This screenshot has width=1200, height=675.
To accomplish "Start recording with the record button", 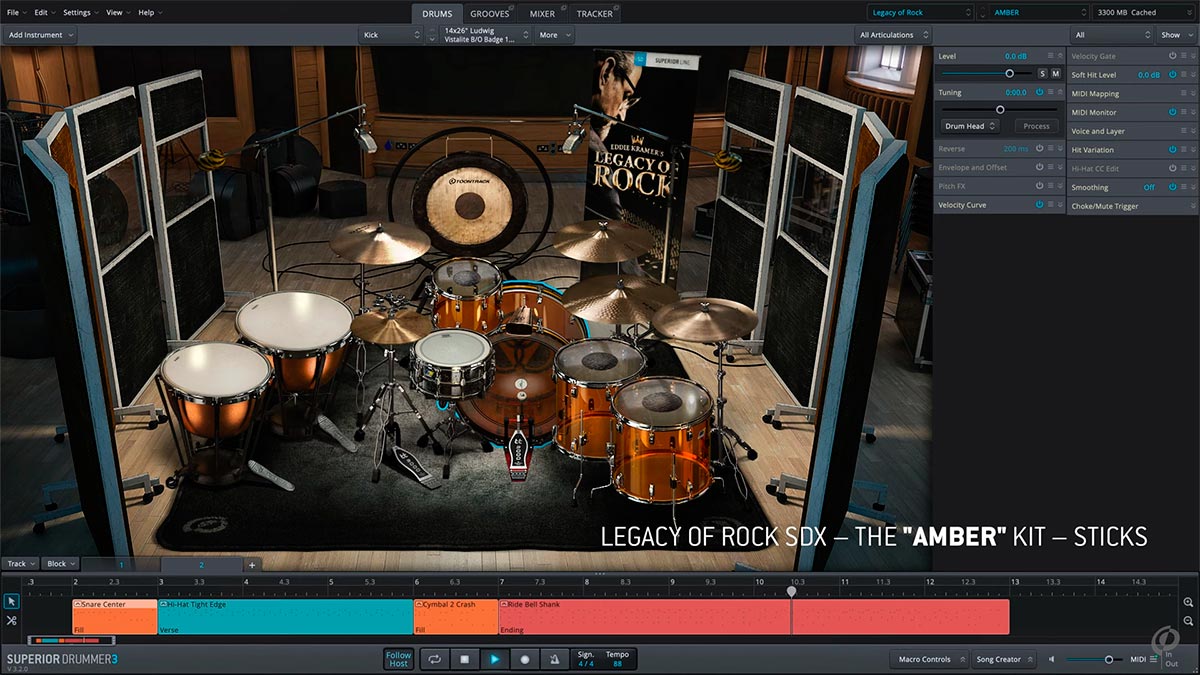I will [x=525, y=659].
